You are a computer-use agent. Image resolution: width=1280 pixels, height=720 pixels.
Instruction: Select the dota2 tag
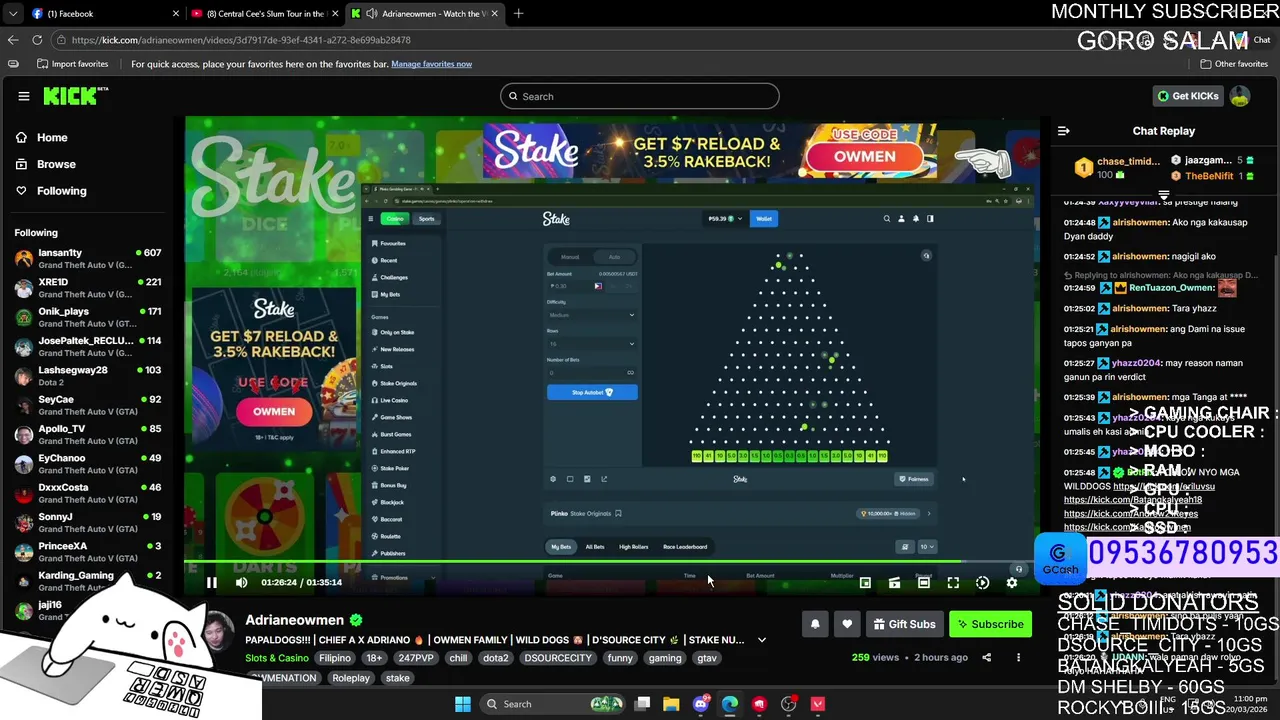coord(496,658)
